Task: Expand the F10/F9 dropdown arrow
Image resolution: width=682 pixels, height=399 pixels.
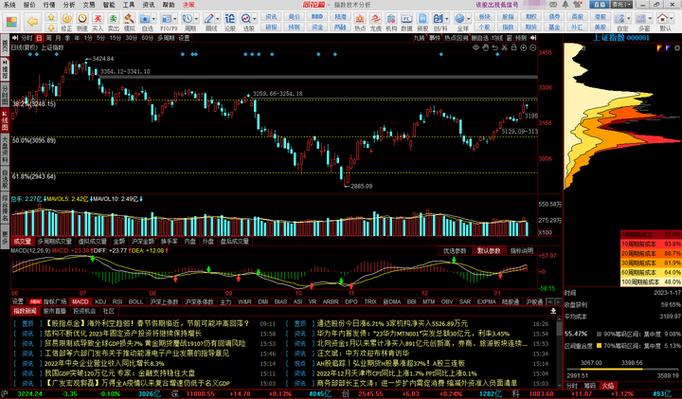Action: [x=175, y=19]
